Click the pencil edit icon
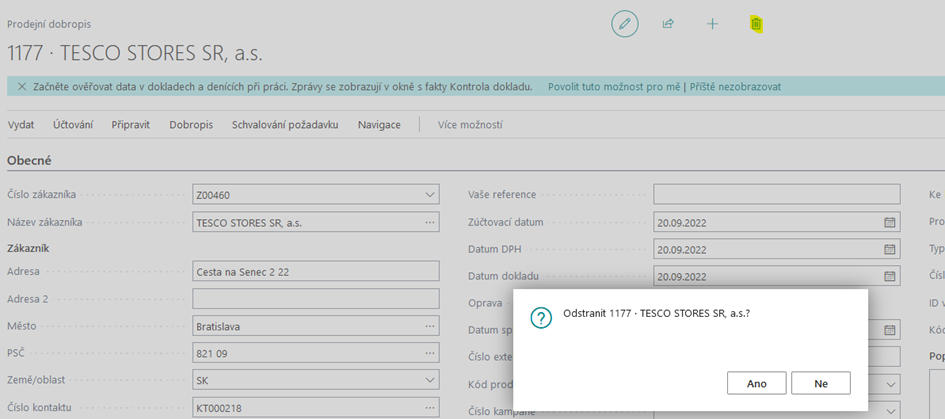The image size is (945, 419). (x=625, y=24)
